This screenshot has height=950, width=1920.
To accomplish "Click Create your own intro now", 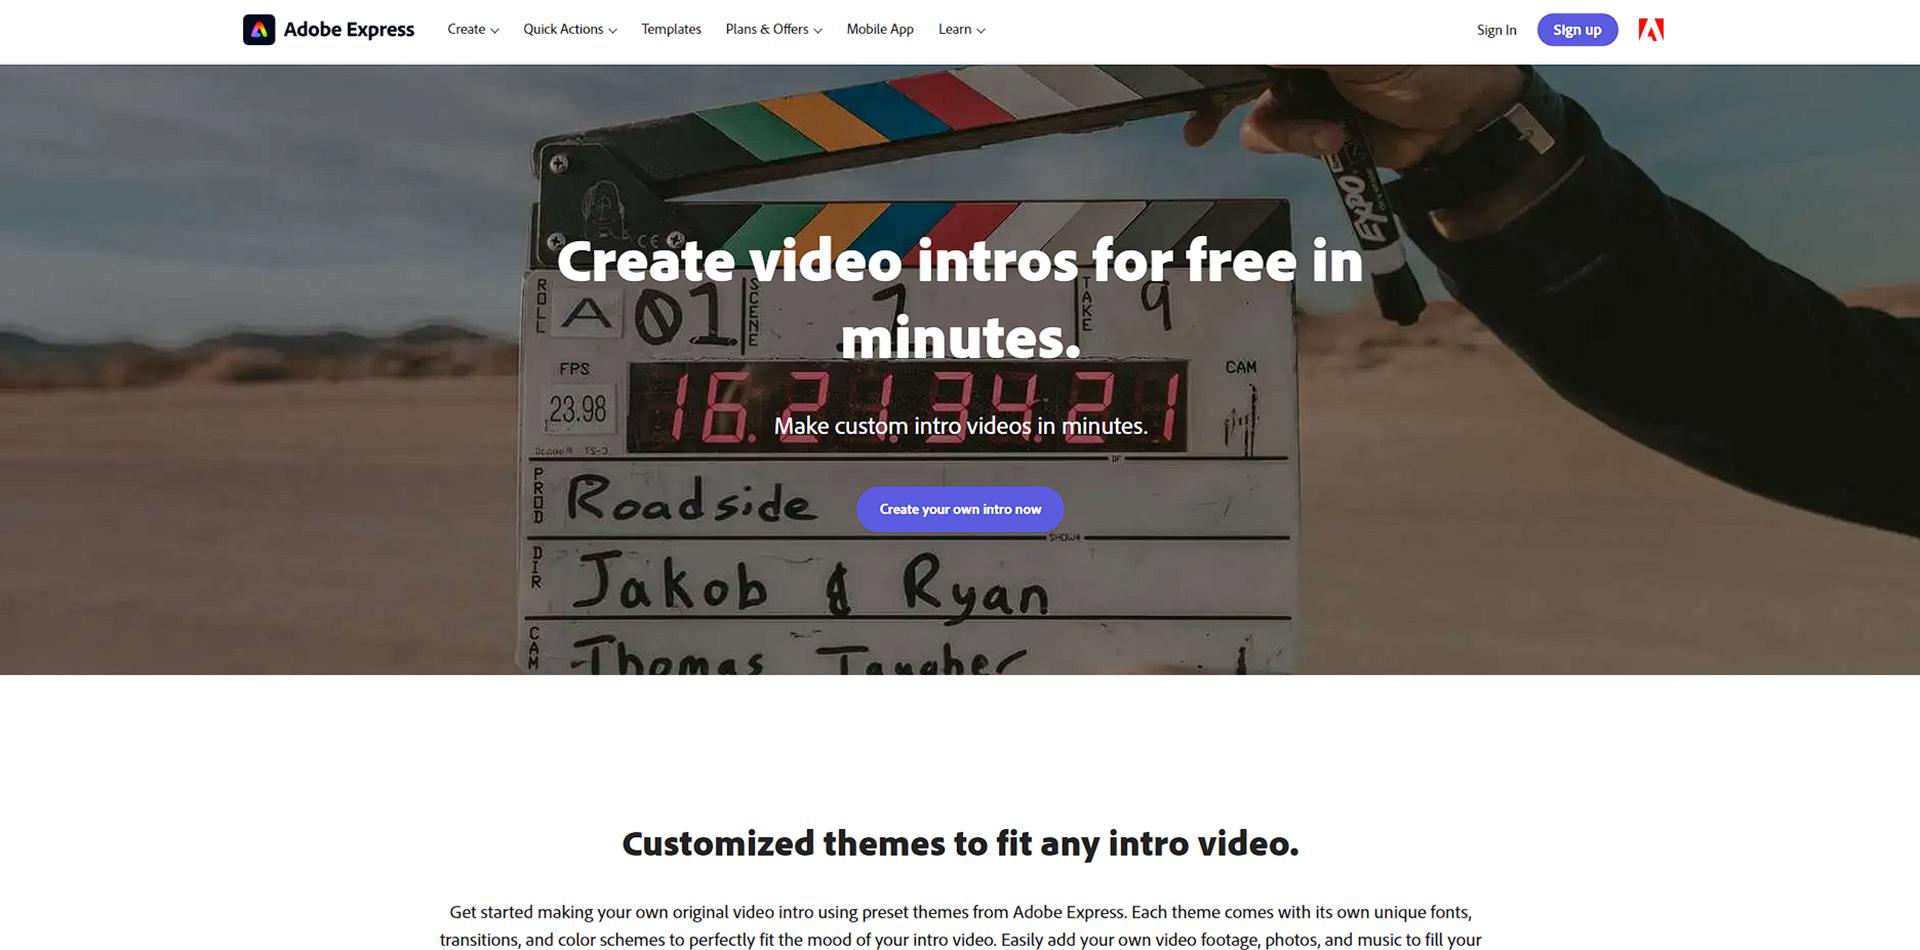I will [960, 509].
